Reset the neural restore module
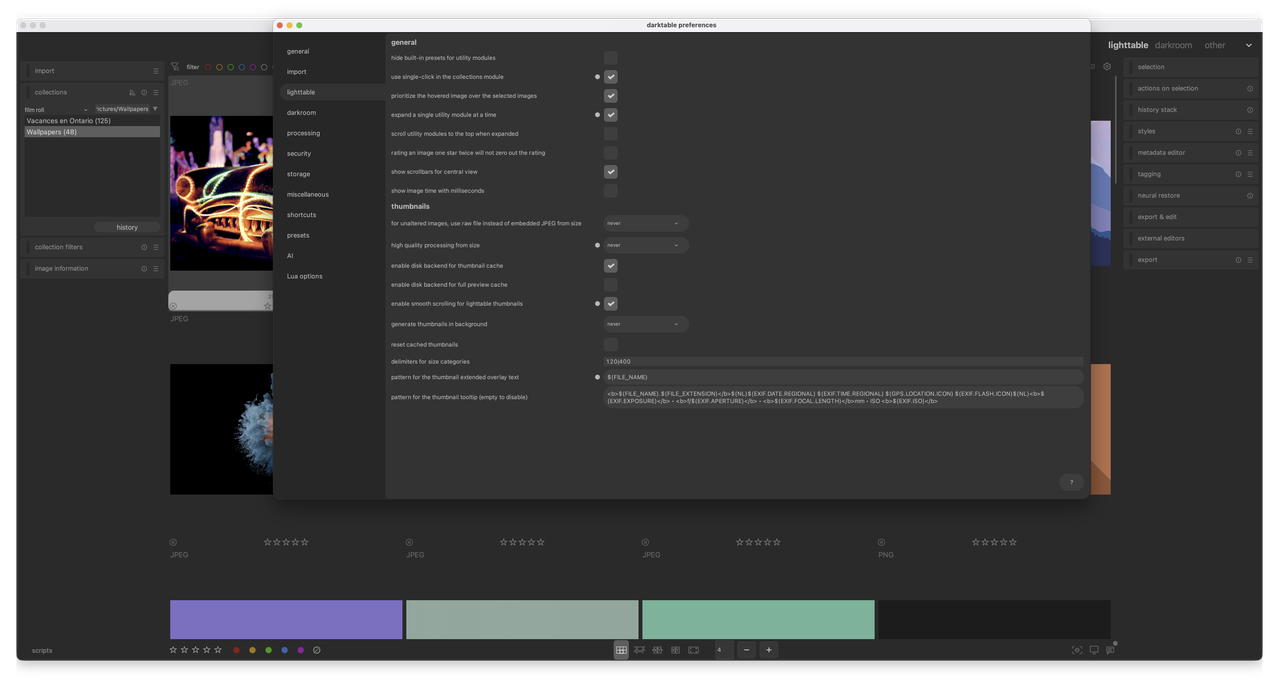The height and width of the screenshot is (681, 1279). [1250, 195]
